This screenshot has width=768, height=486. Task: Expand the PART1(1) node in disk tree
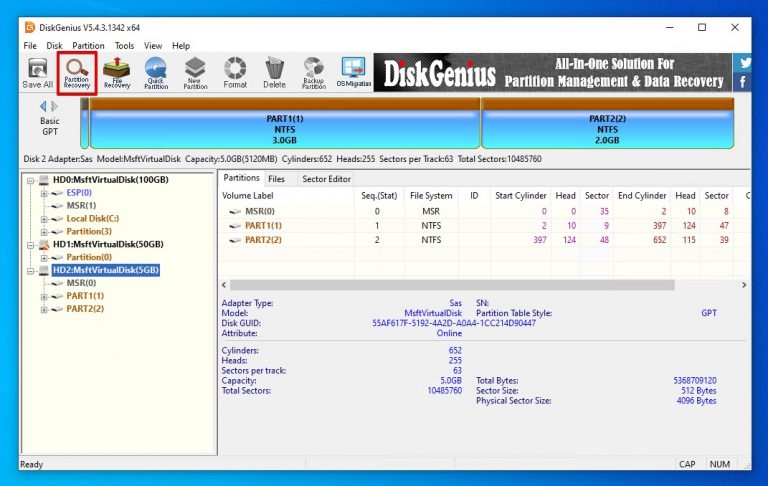pos(44,296)
